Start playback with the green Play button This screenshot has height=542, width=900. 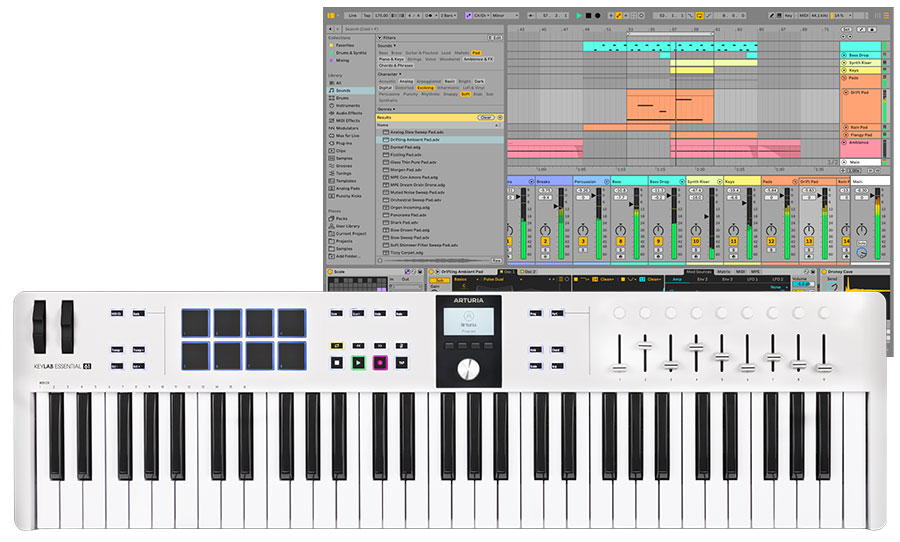click(x=579, y=16)
